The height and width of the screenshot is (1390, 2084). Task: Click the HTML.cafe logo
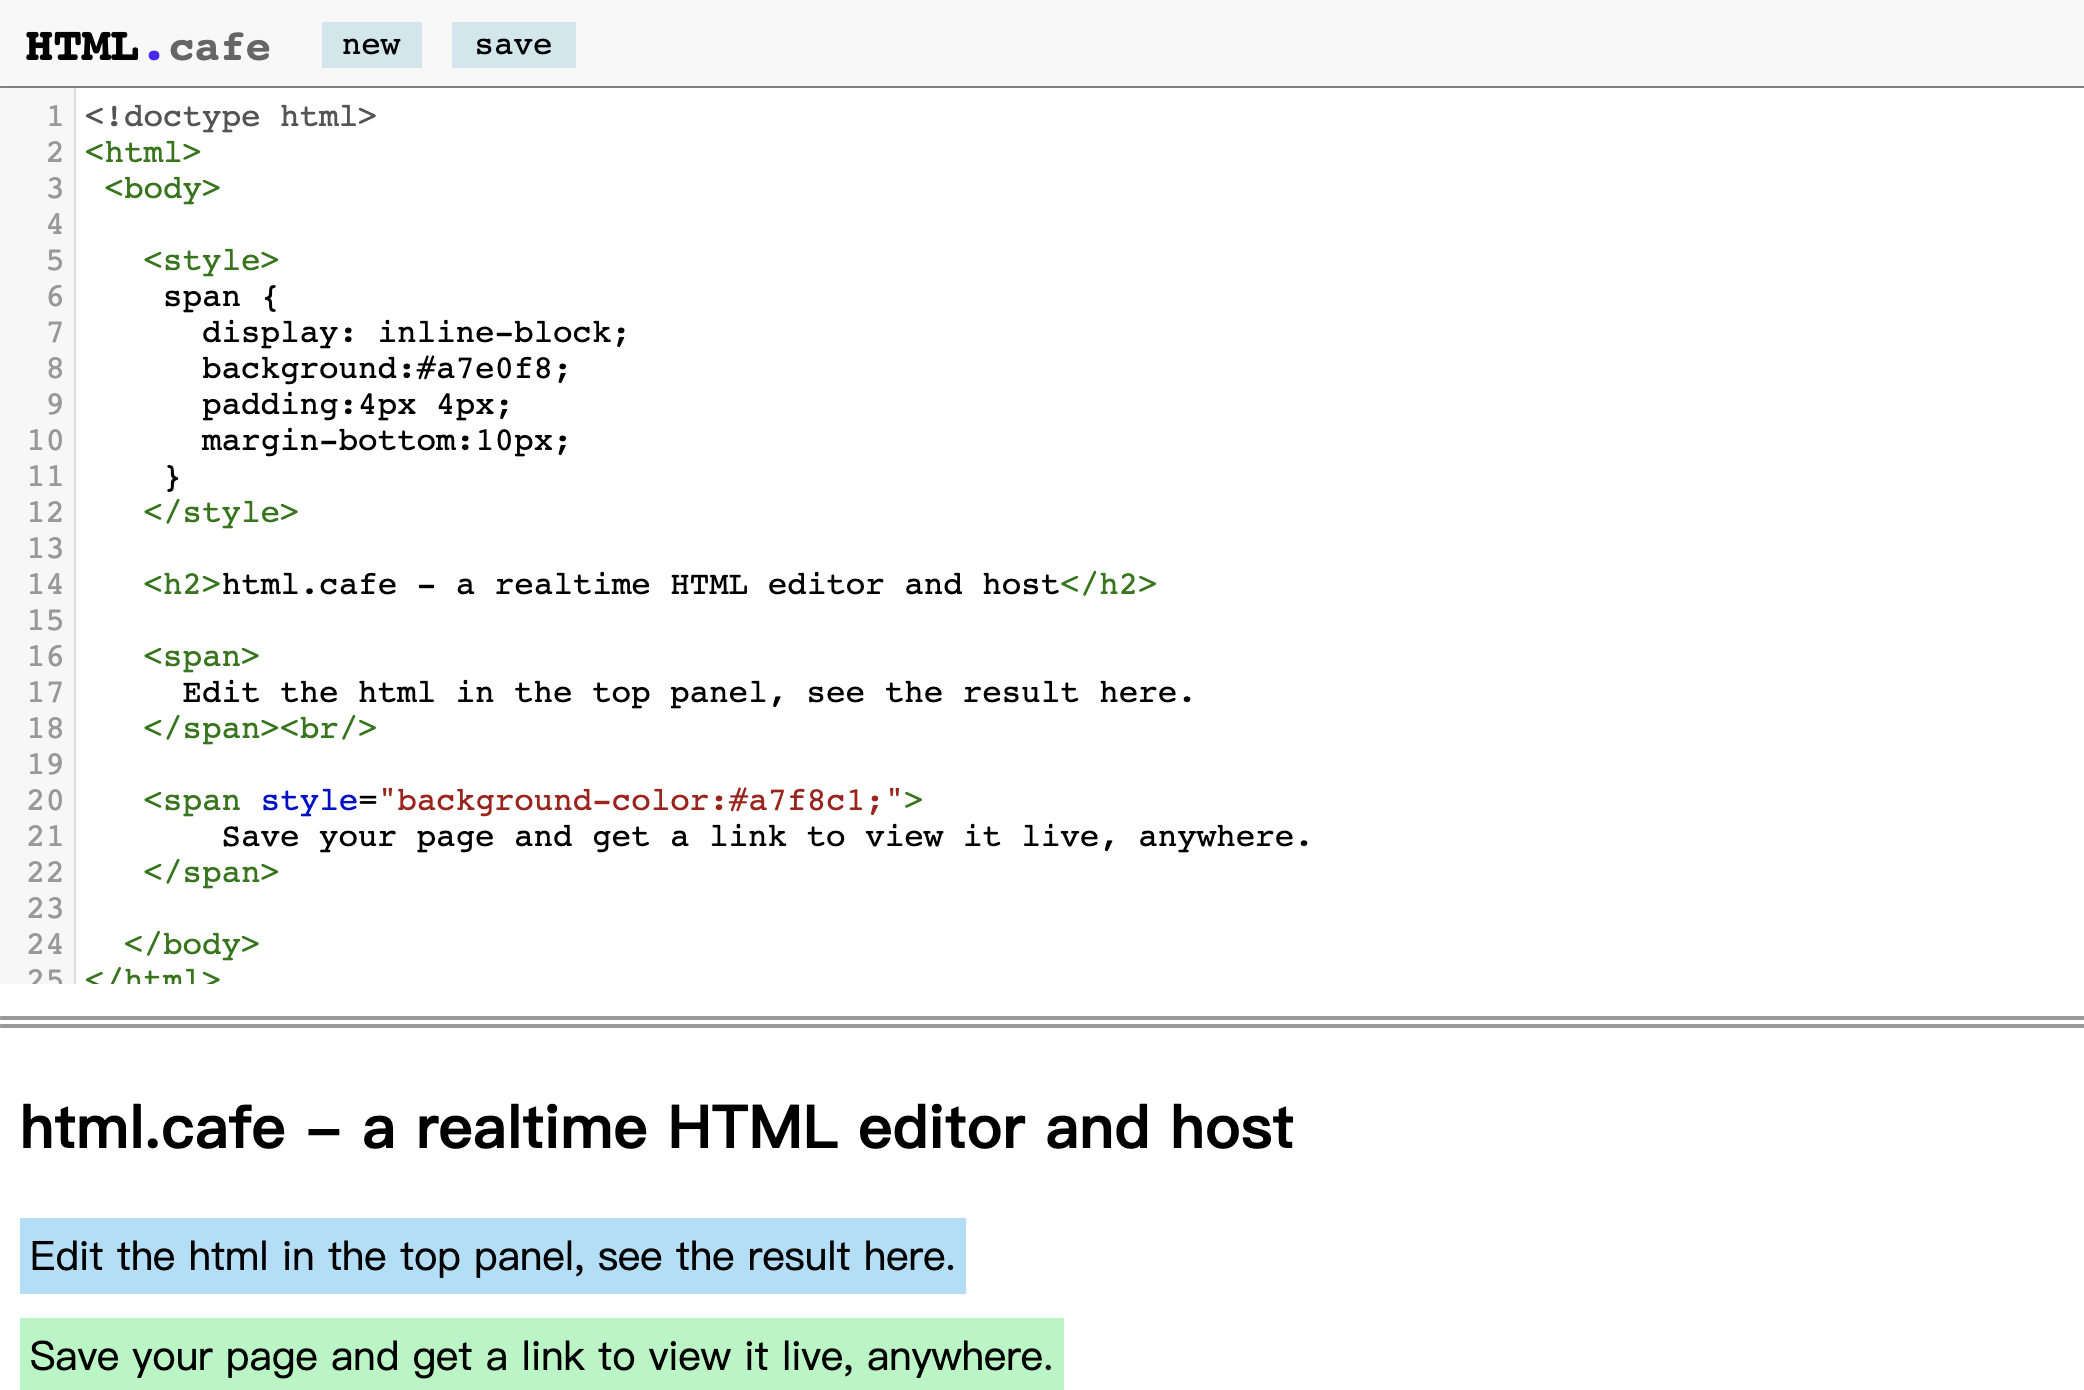[146, 45]
